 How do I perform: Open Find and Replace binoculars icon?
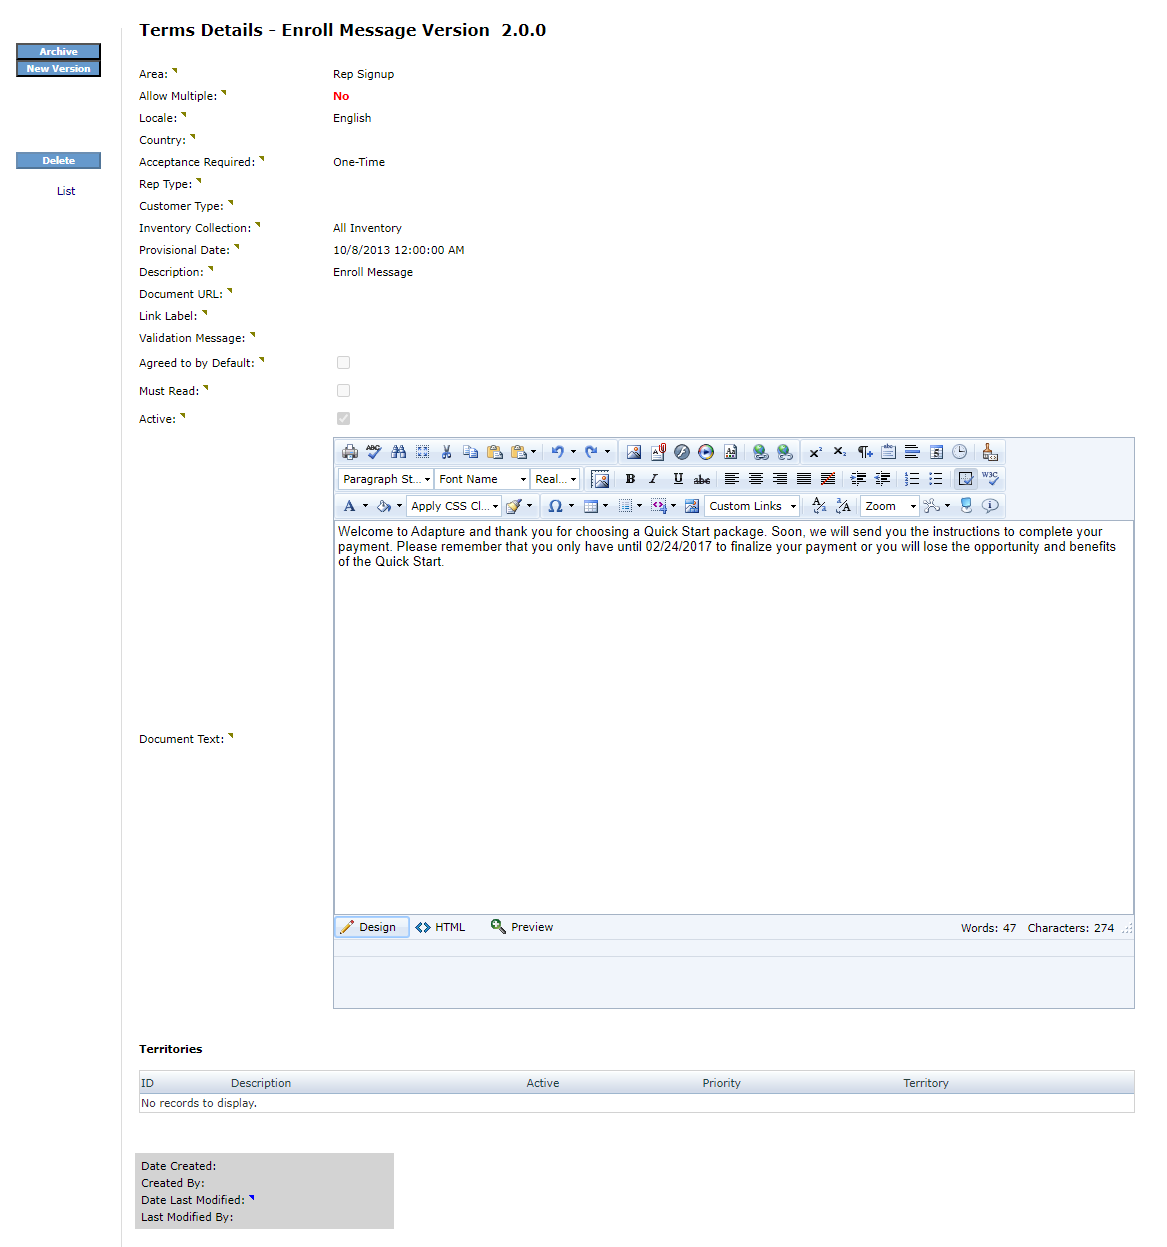pyautogui.click(x=398, y=452)
